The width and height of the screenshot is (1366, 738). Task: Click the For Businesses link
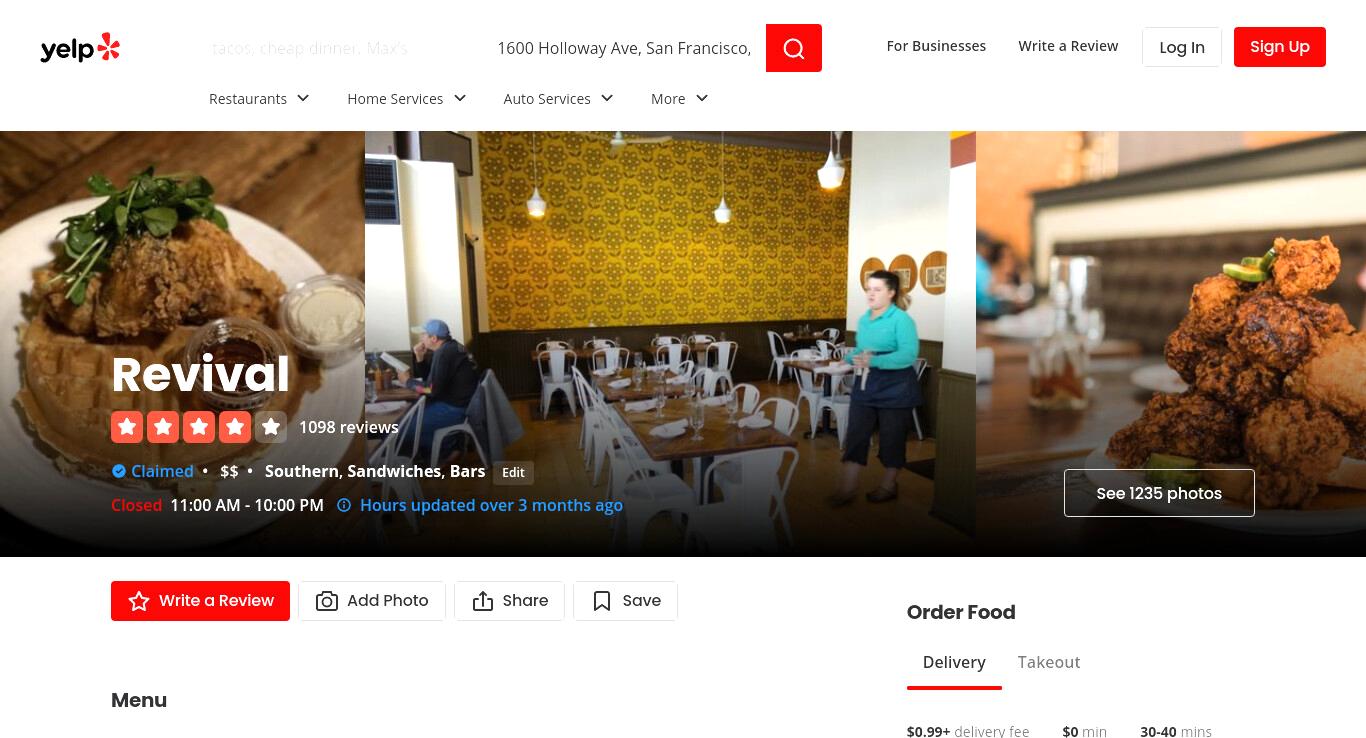pyautogui.click(x=936, y=46)
